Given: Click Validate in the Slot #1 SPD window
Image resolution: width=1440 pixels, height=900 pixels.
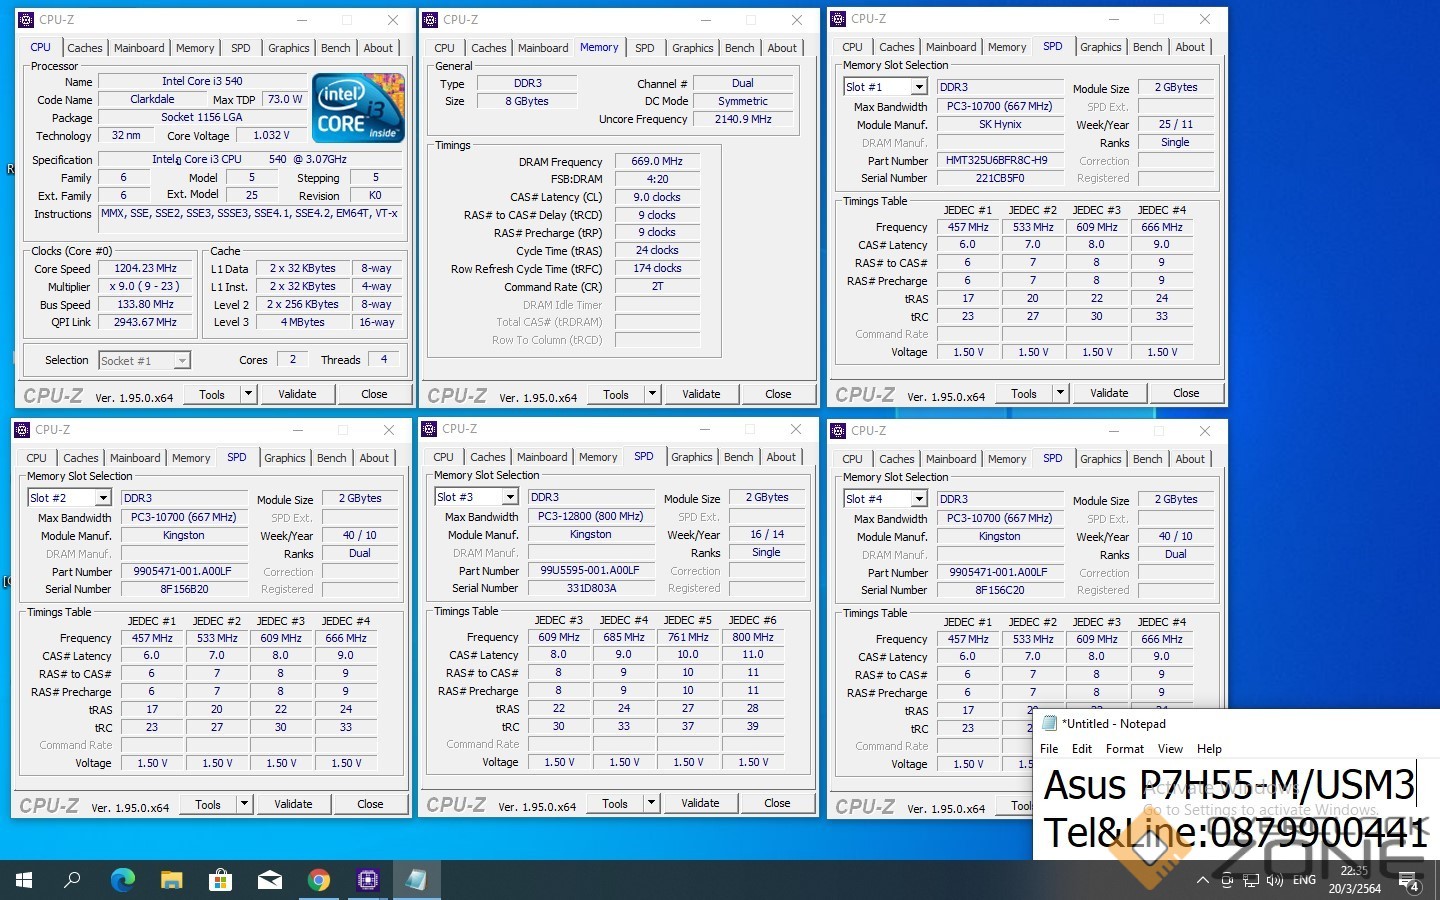Looking at the screenshot, I should (x=1108, y=393).
